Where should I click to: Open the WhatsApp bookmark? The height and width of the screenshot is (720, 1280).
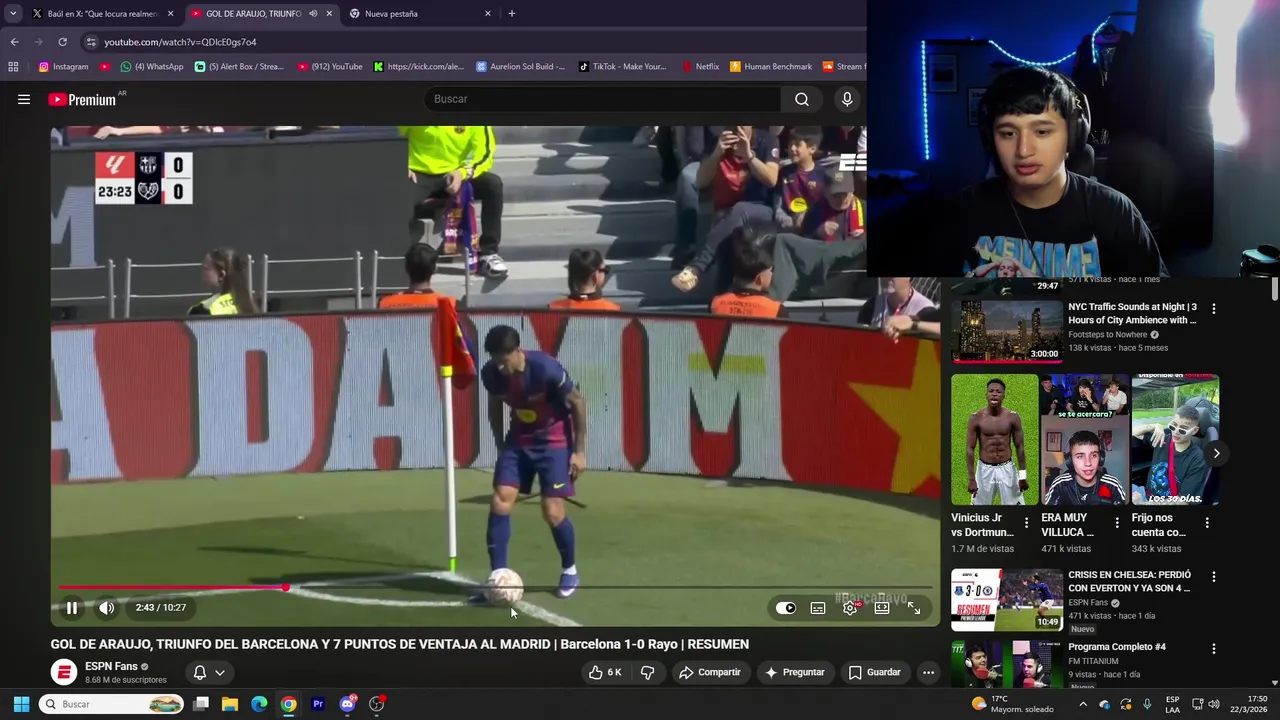[152, 67]
